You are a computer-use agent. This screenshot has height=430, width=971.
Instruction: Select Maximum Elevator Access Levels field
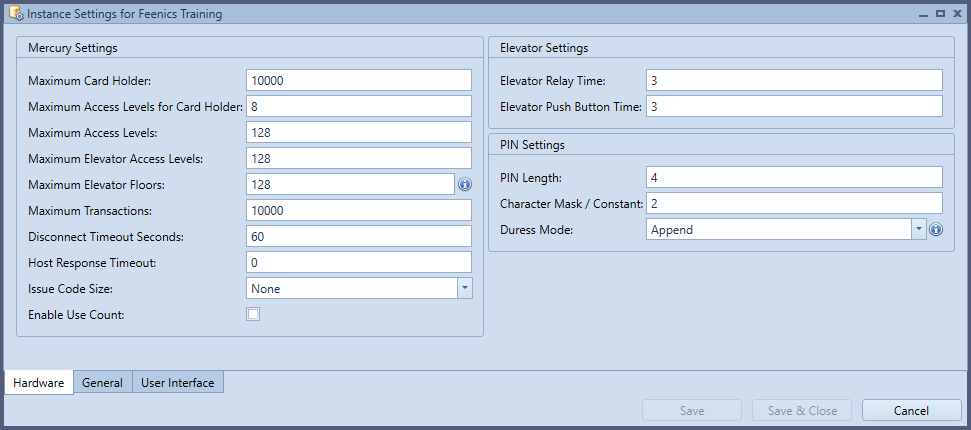359,158
